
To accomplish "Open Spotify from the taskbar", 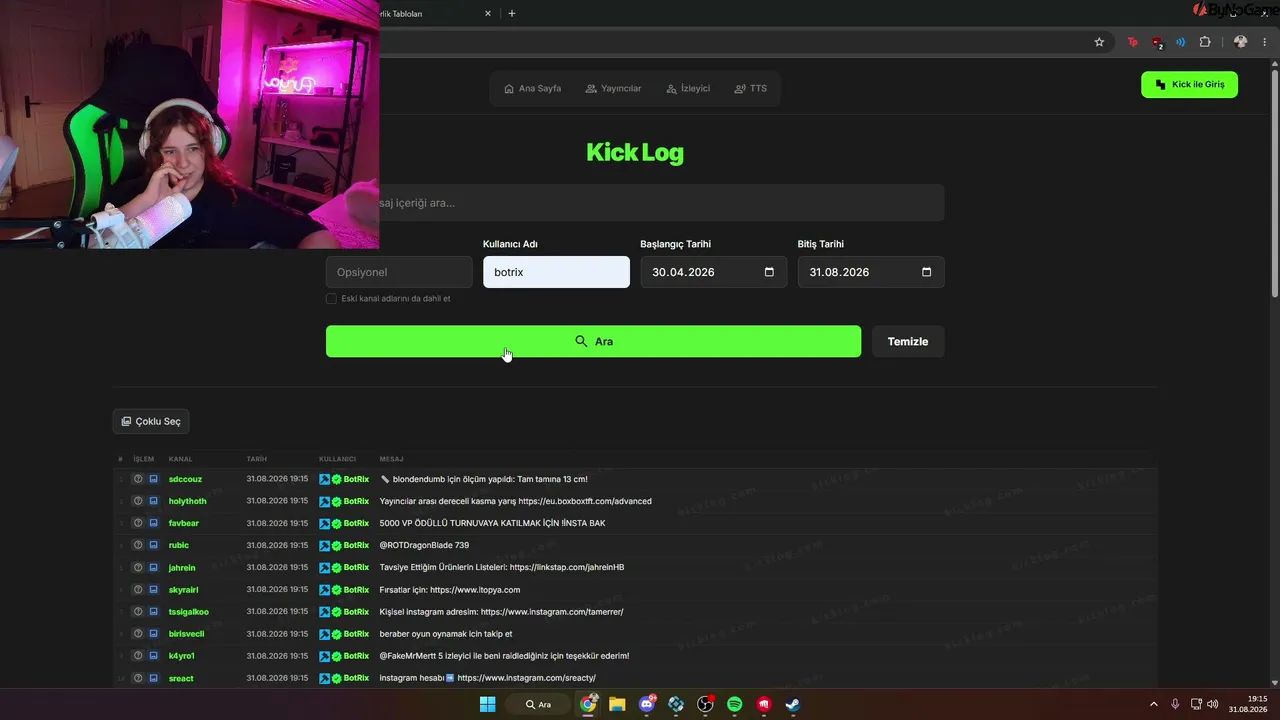I will click(735, 704).
